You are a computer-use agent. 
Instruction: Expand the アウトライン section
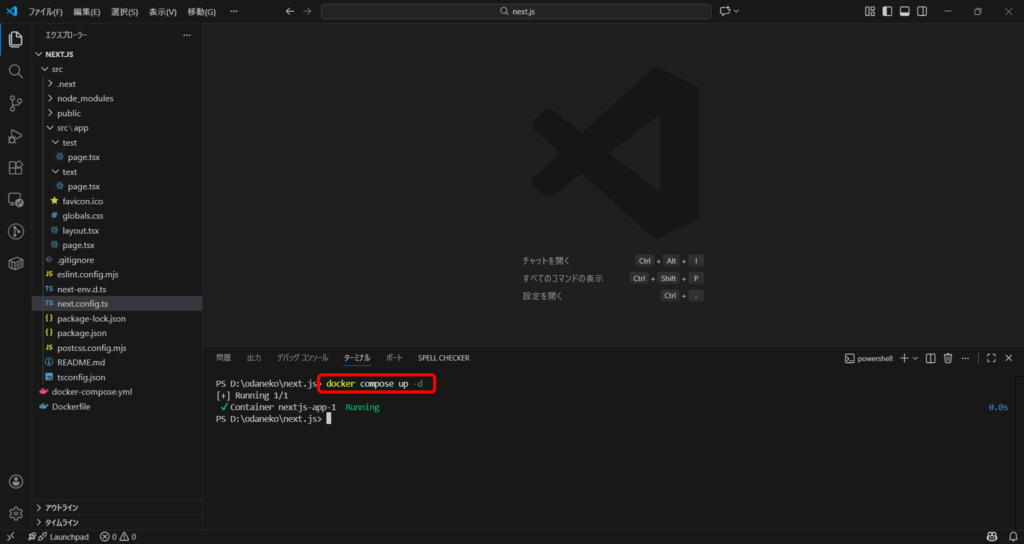(61, 507)
